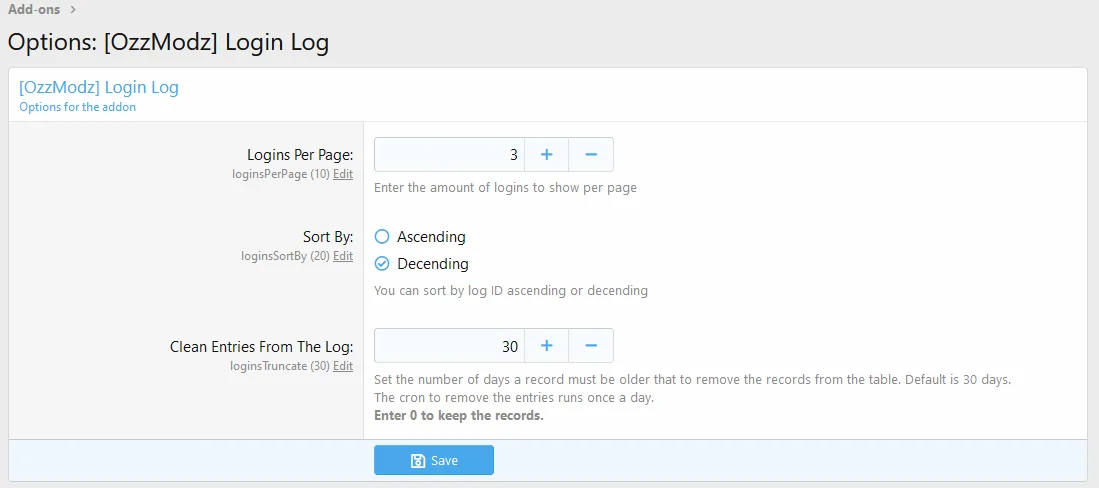Click the breadcrumb arrow after Add-ons
Image resolution: width=1099 pixels, height=488 pixels.
click(73, 10)
